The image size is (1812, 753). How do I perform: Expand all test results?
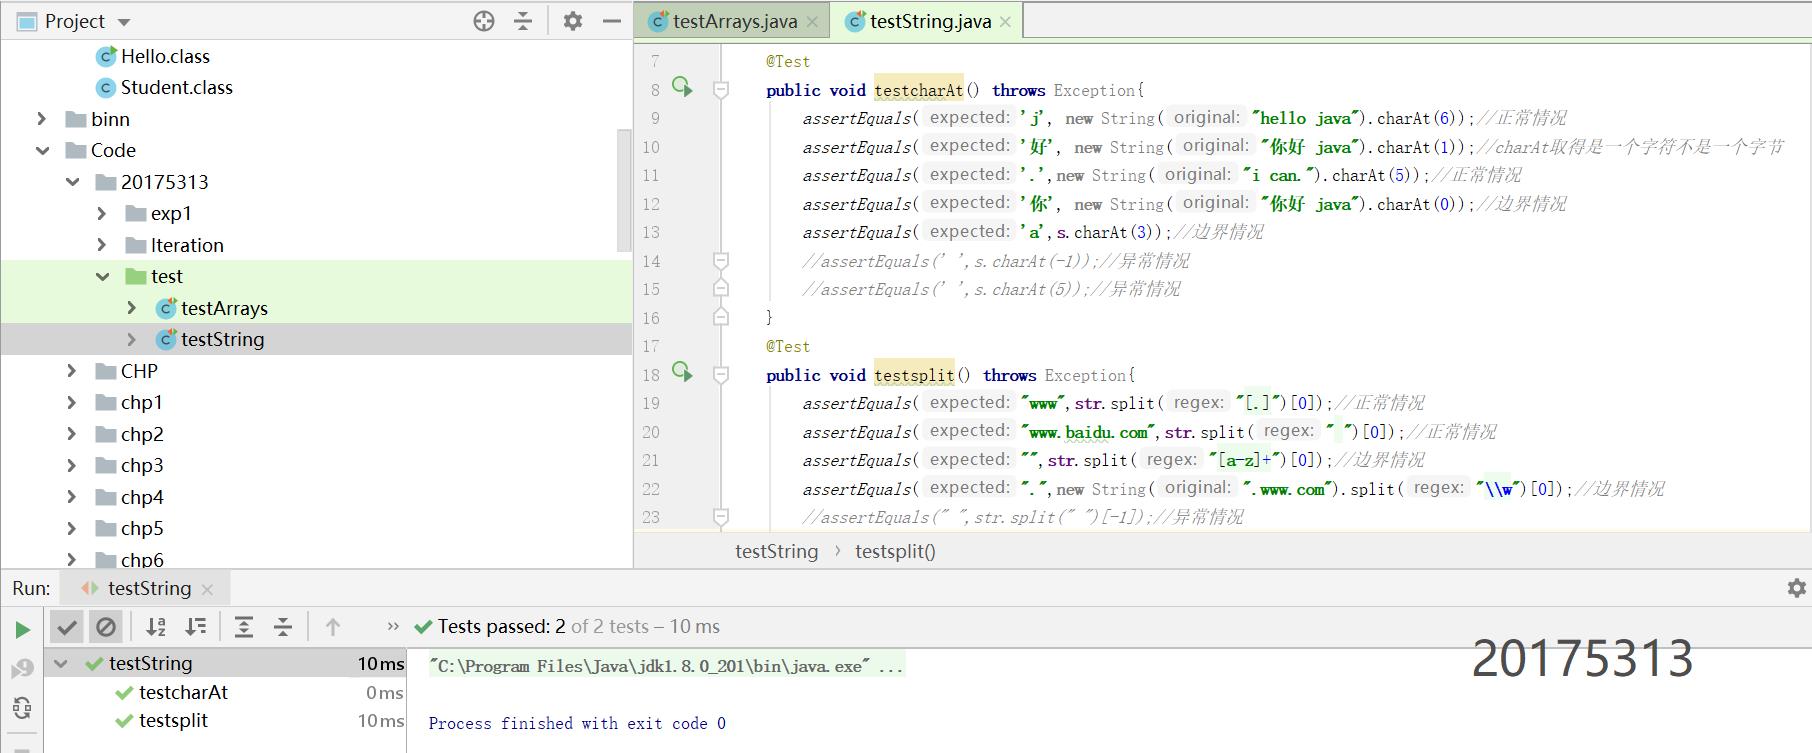243,627
